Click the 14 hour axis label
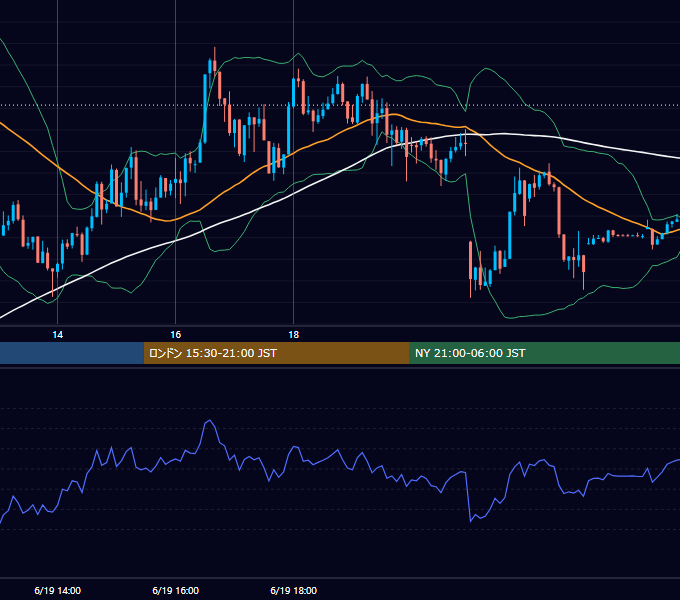The width and height of the screenshot is (680, 600). (57, 335)
